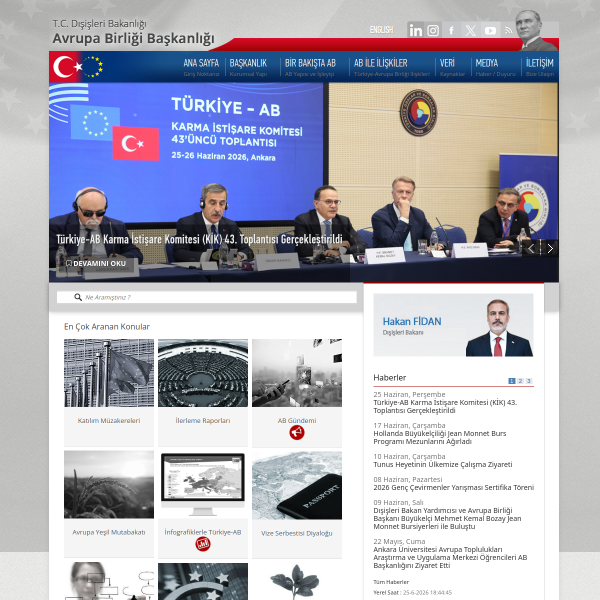Open the LinkedIn social icon

pyautogui.click(x=415, y=30)
